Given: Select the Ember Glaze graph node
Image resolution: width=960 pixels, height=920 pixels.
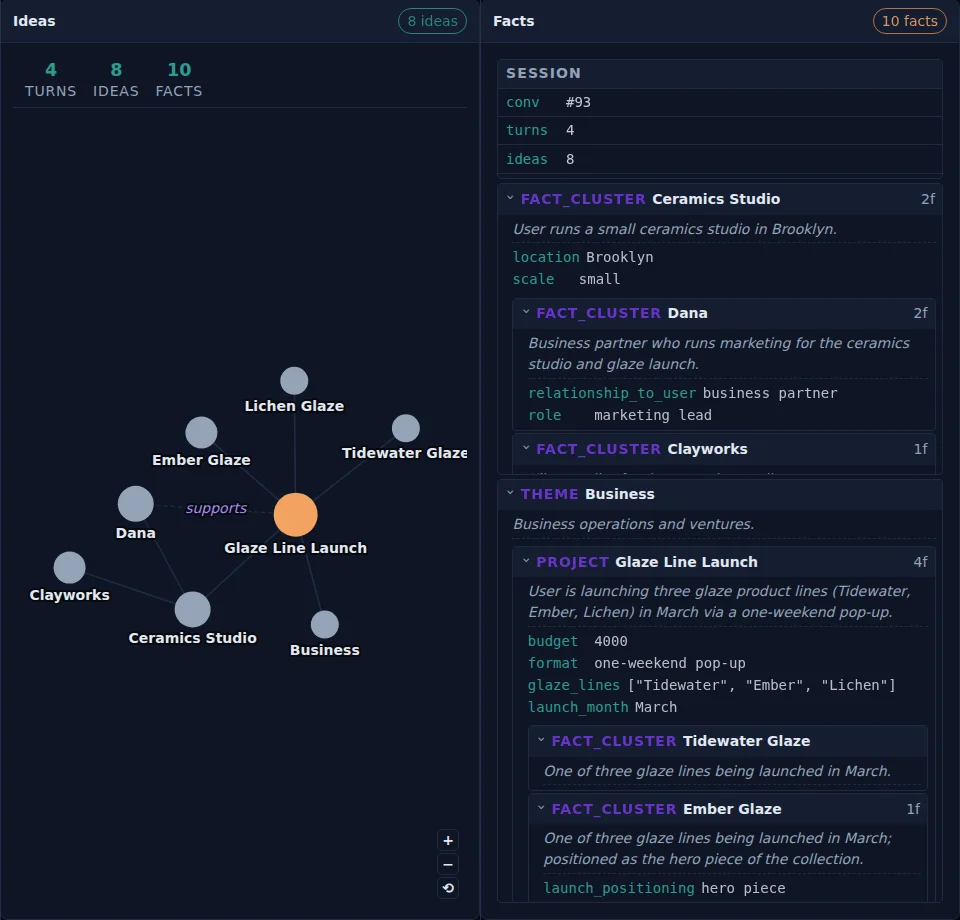Looking at the screenshot, I should 201,433.
